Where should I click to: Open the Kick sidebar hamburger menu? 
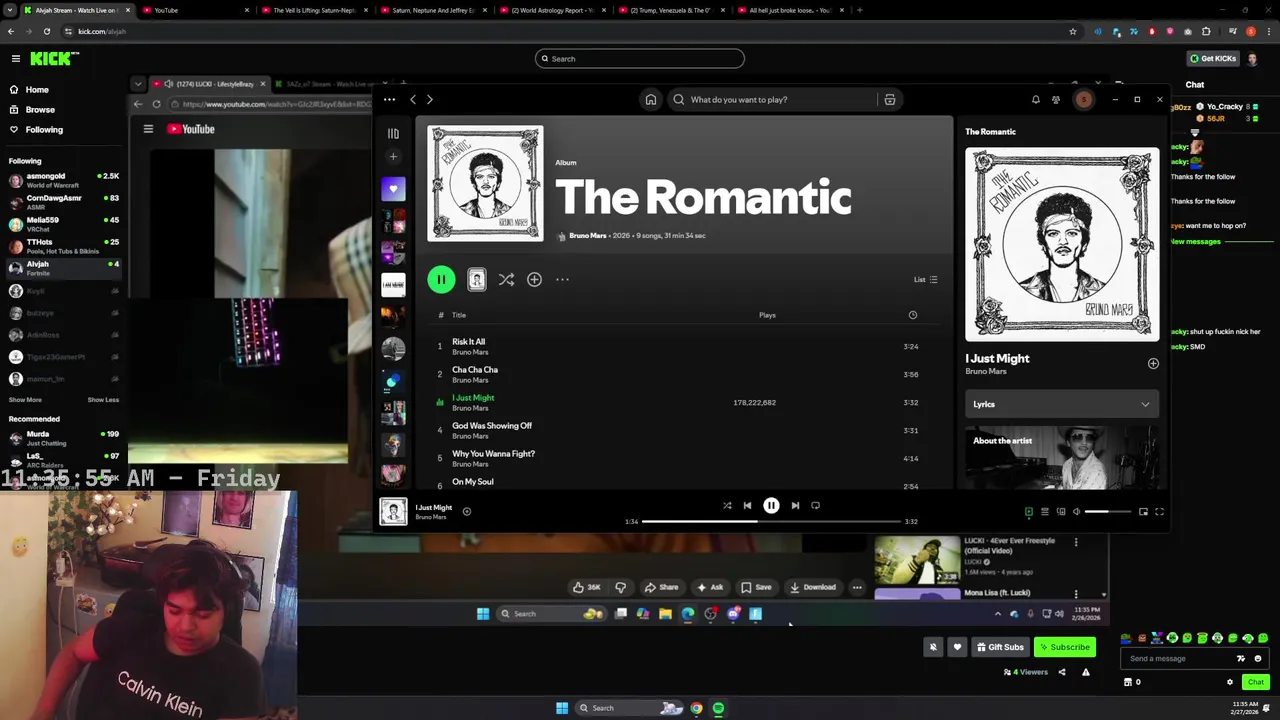tap(15, 59)
